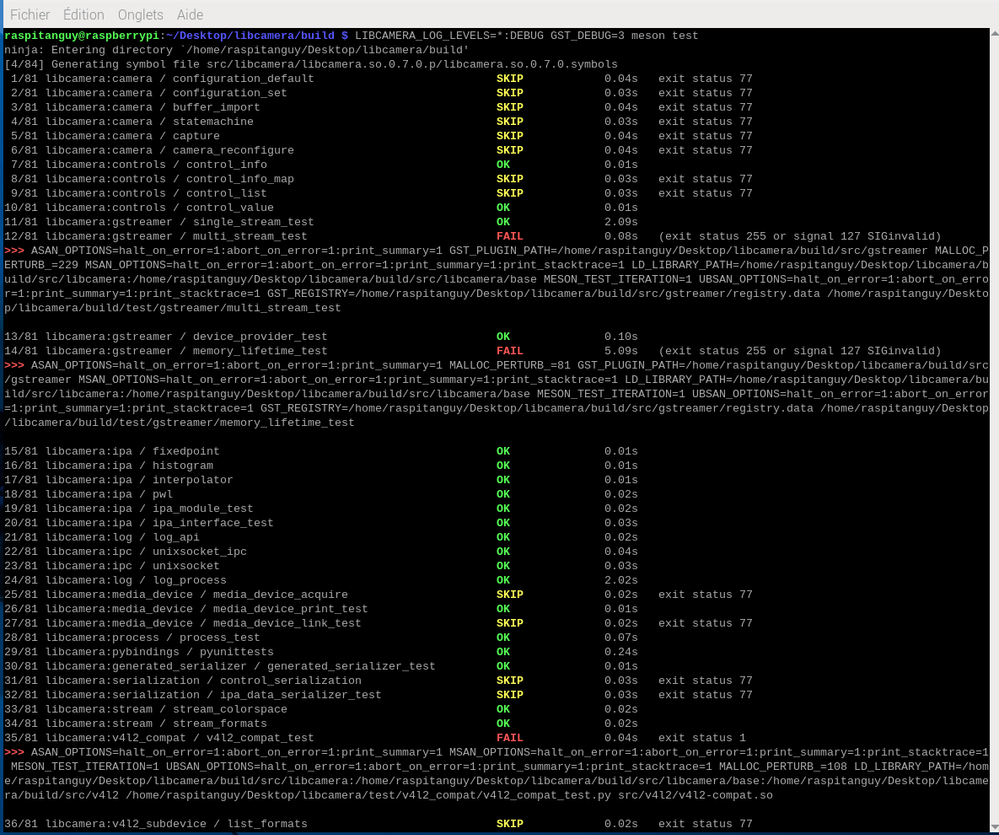Image resolution: width=999 pixels, height=835 pixels.
Task: Click the FAIL status for v4l2_compat_test
Action: point(510,738)
